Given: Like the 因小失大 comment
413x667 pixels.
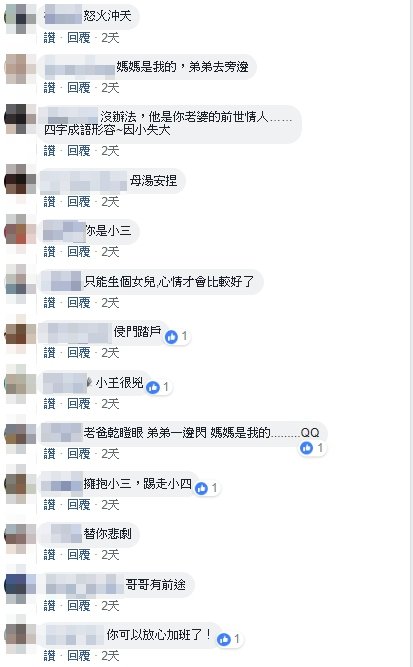Looking at the screenshot, I should pyautogui.click(x=49, y=151).
